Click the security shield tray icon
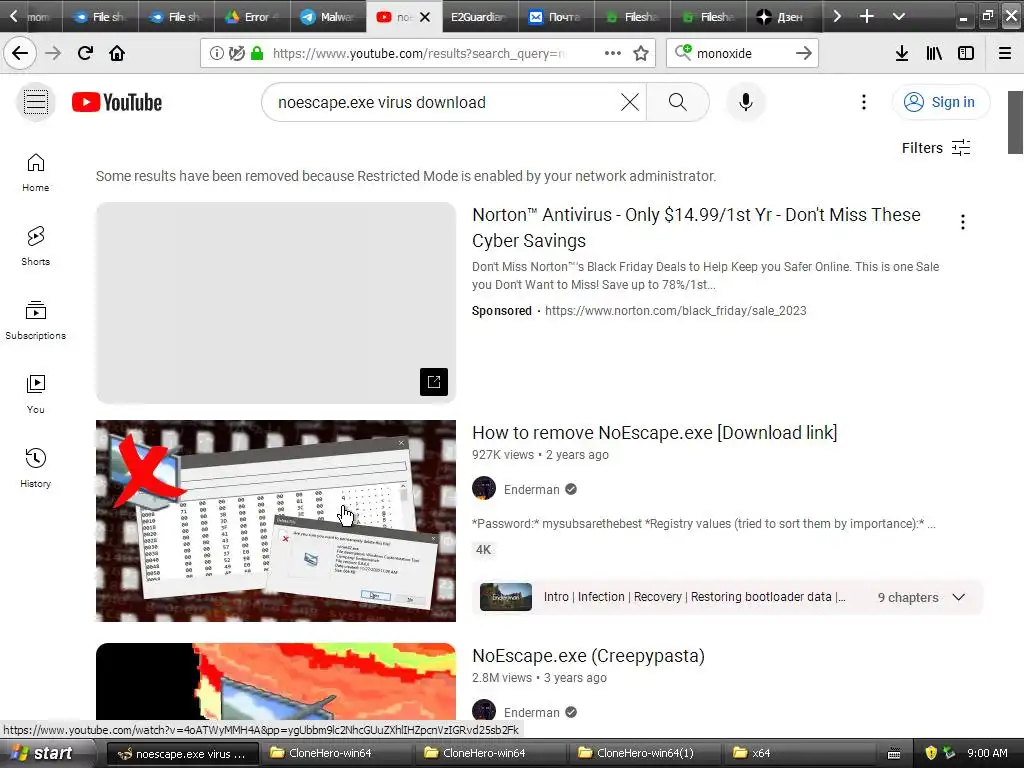The height and width of the screenshot is (768, 1024). tap(931, 753)
